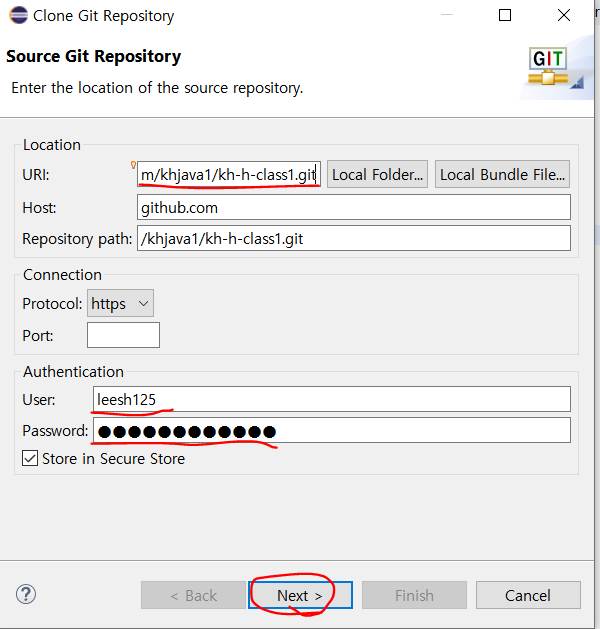Click the 'Password:' label

pos(55,430)
